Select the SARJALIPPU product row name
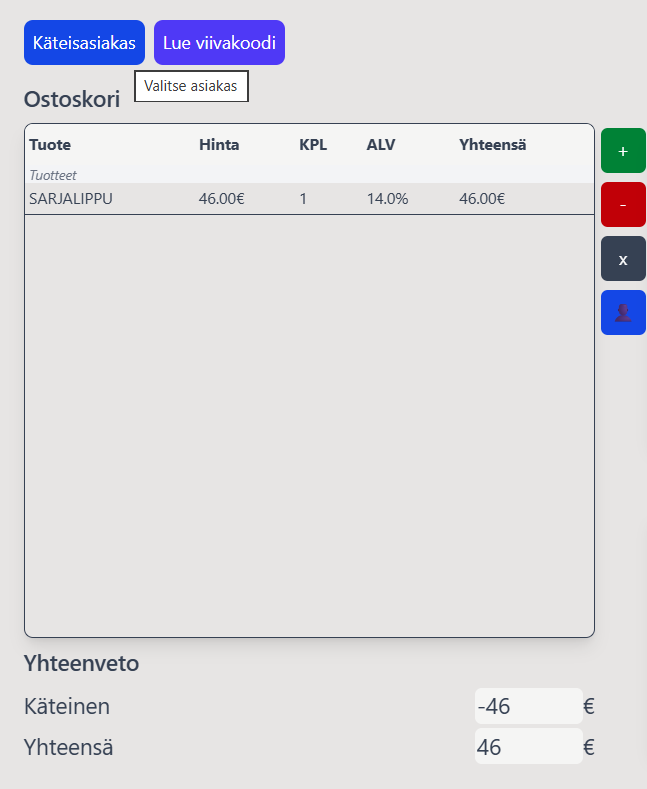647x789 pixels. [71, 199]
